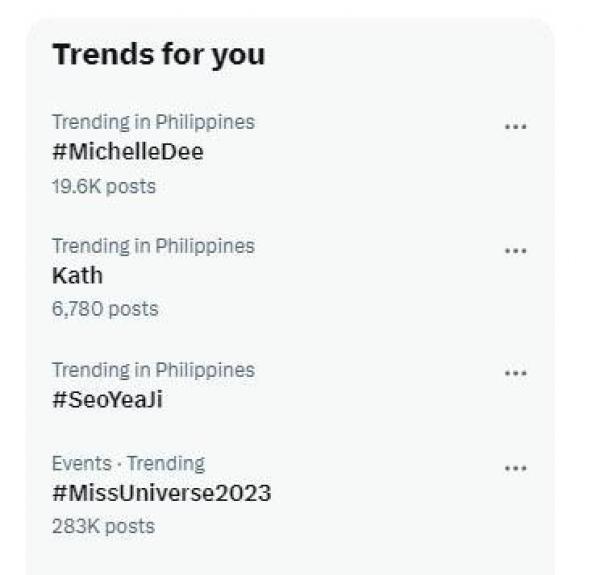
Task: Select the 283K posts count
Action: [103, 526]
